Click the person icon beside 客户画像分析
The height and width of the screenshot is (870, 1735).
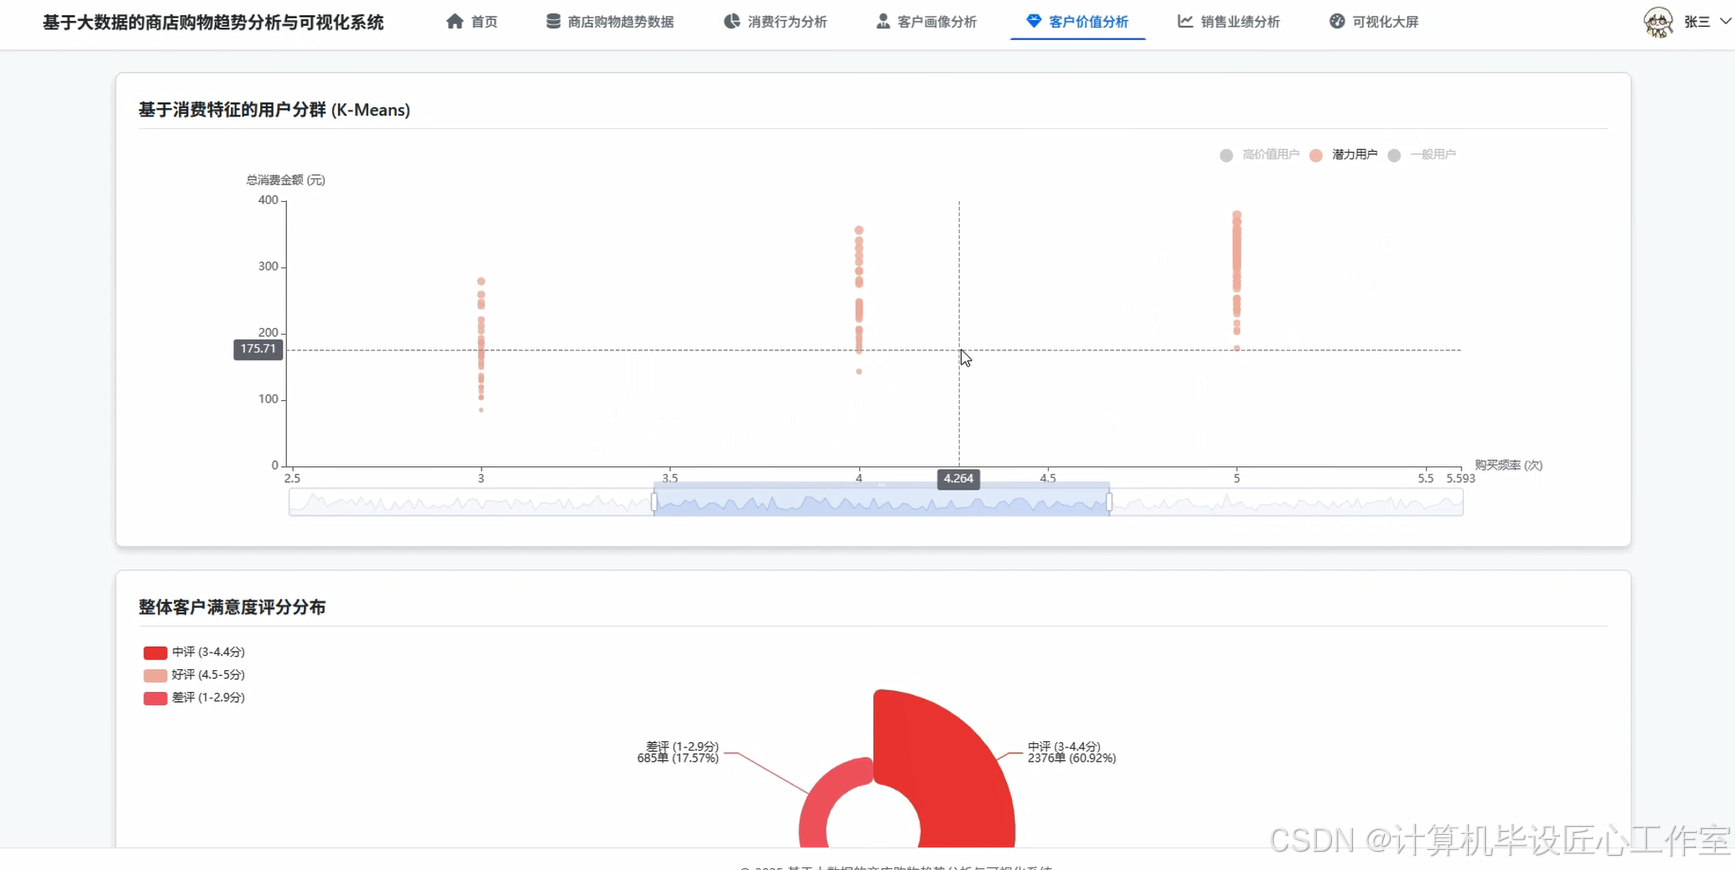coord(883,21)
